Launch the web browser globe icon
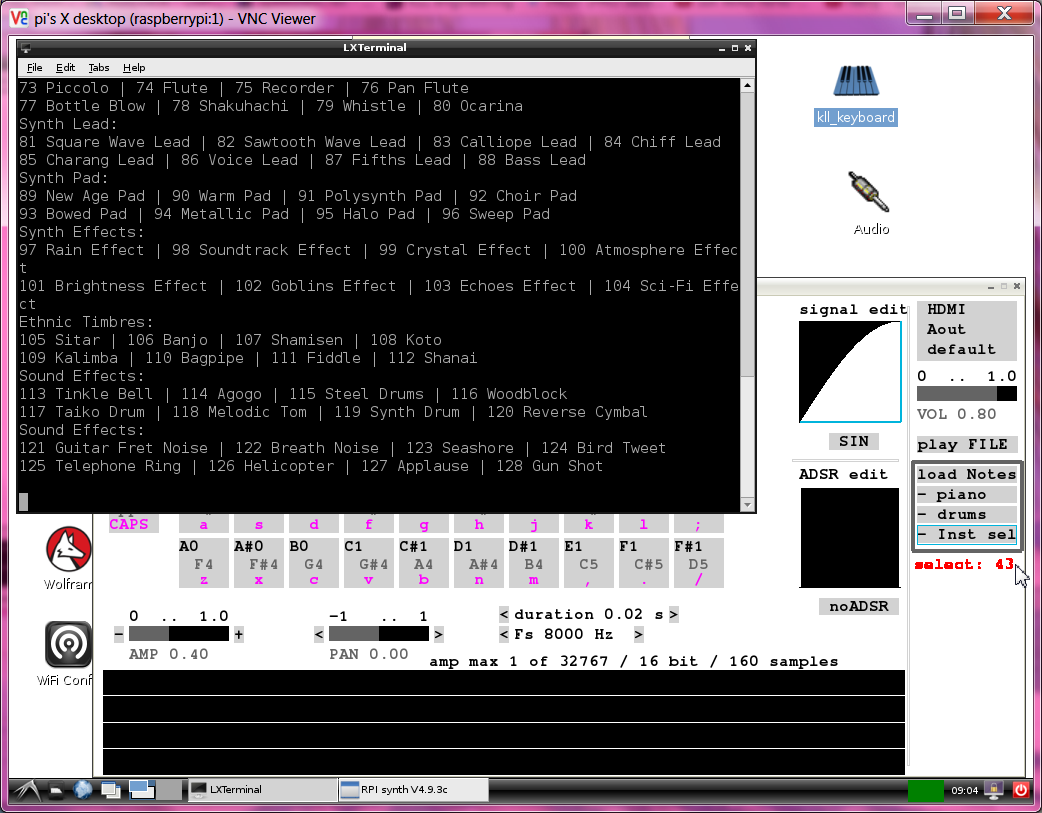Screen dimensions: 1042x813 (x=82, y=790)
